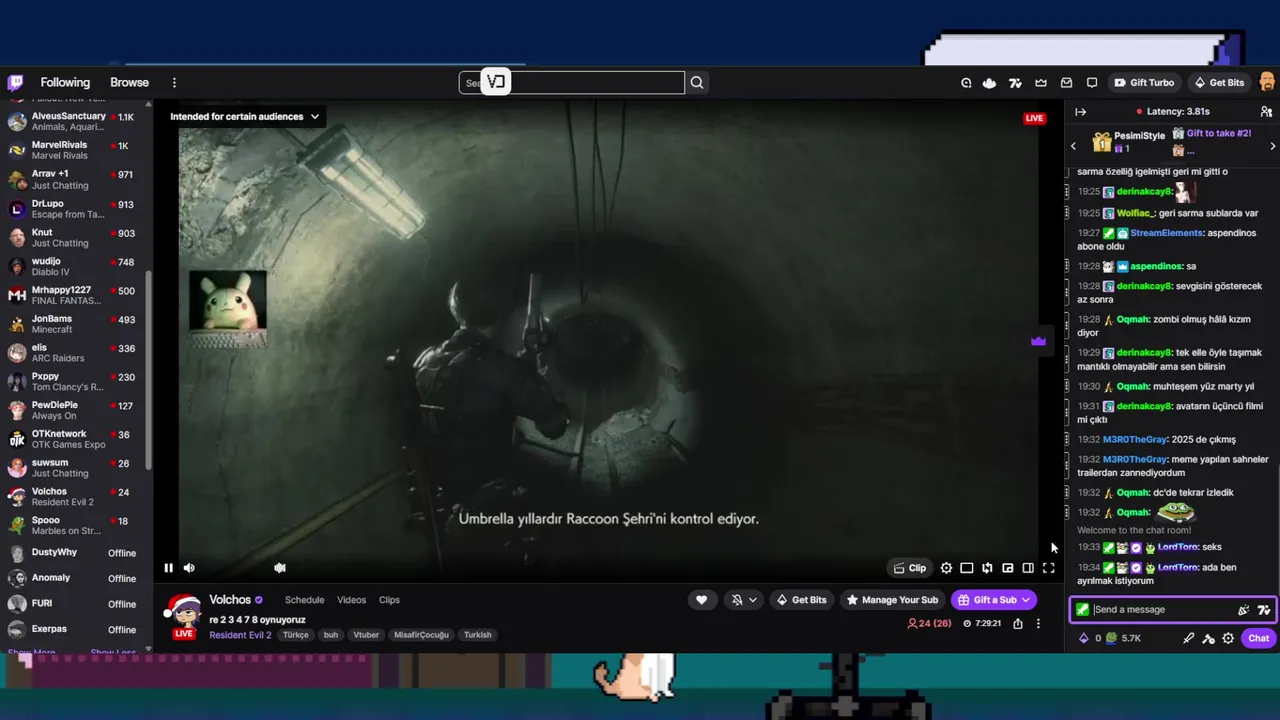The image size is (1280, 720).
Task: Click the Bits balance icon below chat
Action: [x=1083, y=638]
